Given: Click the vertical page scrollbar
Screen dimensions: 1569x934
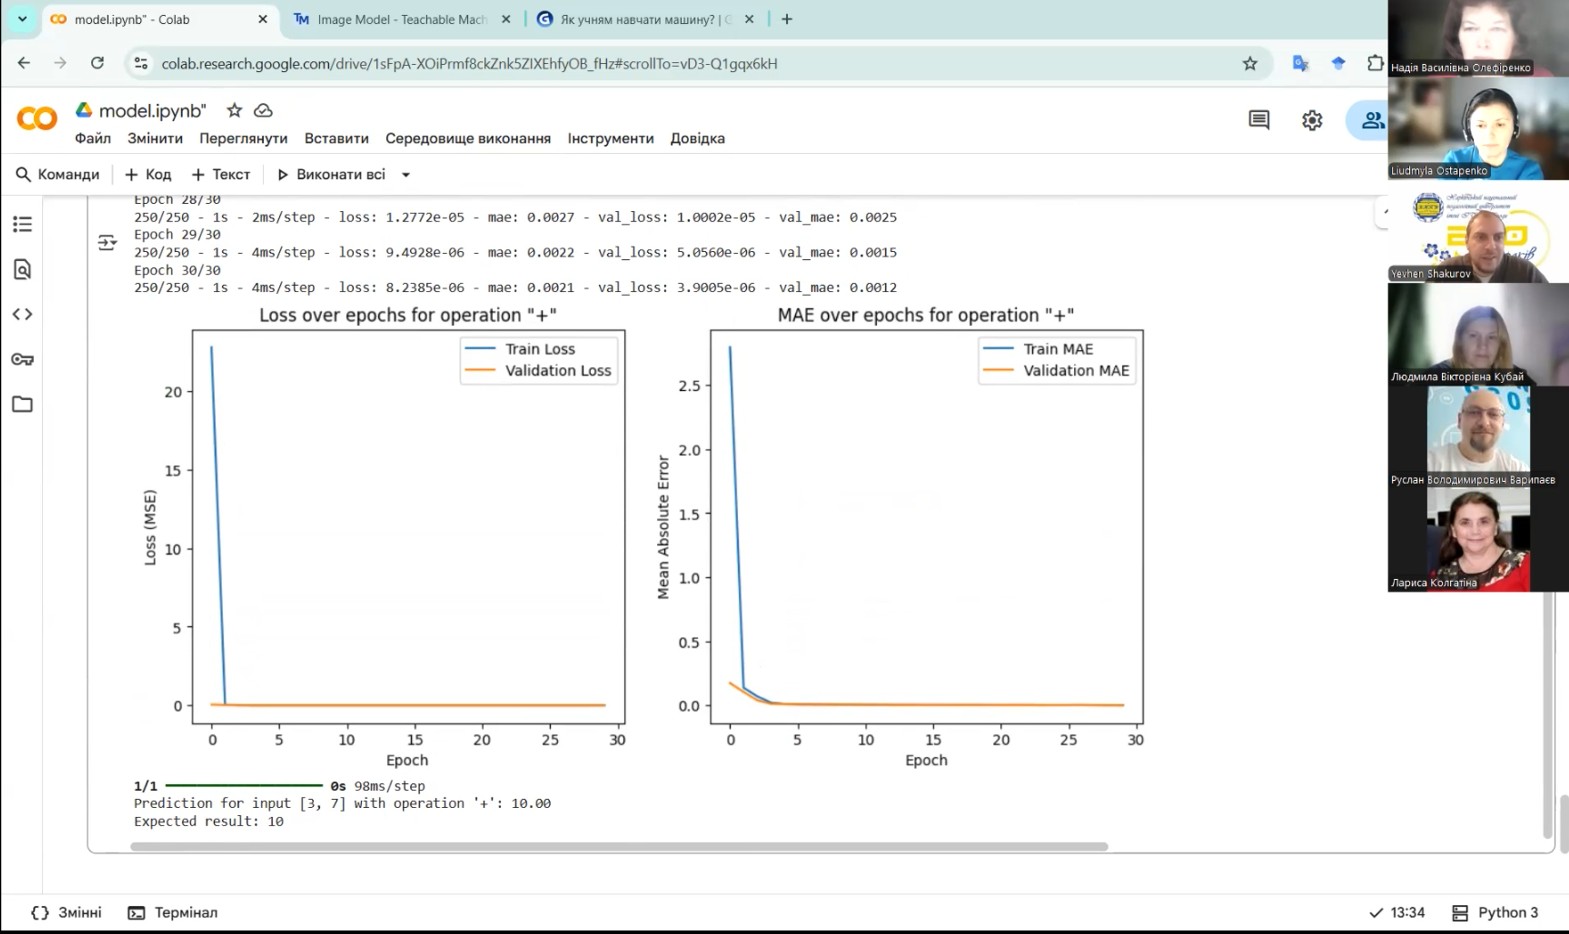Looking at the screenshot, I should (1562, 824).
